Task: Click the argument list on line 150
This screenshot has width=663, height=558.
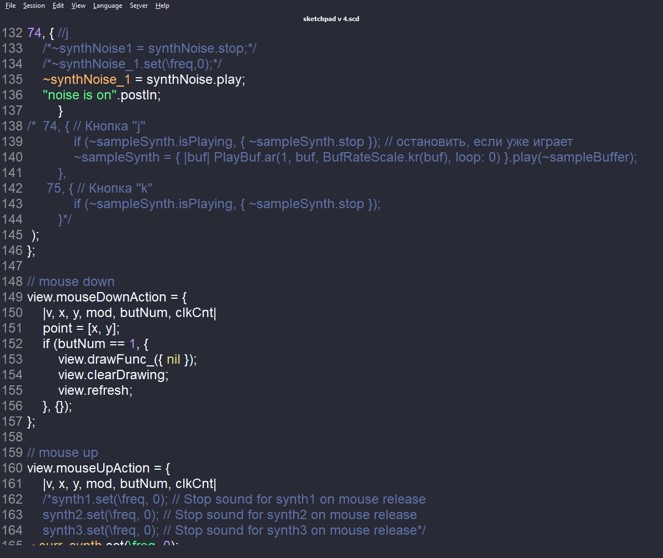Action: pyautogui.click(x=129, y=313)
